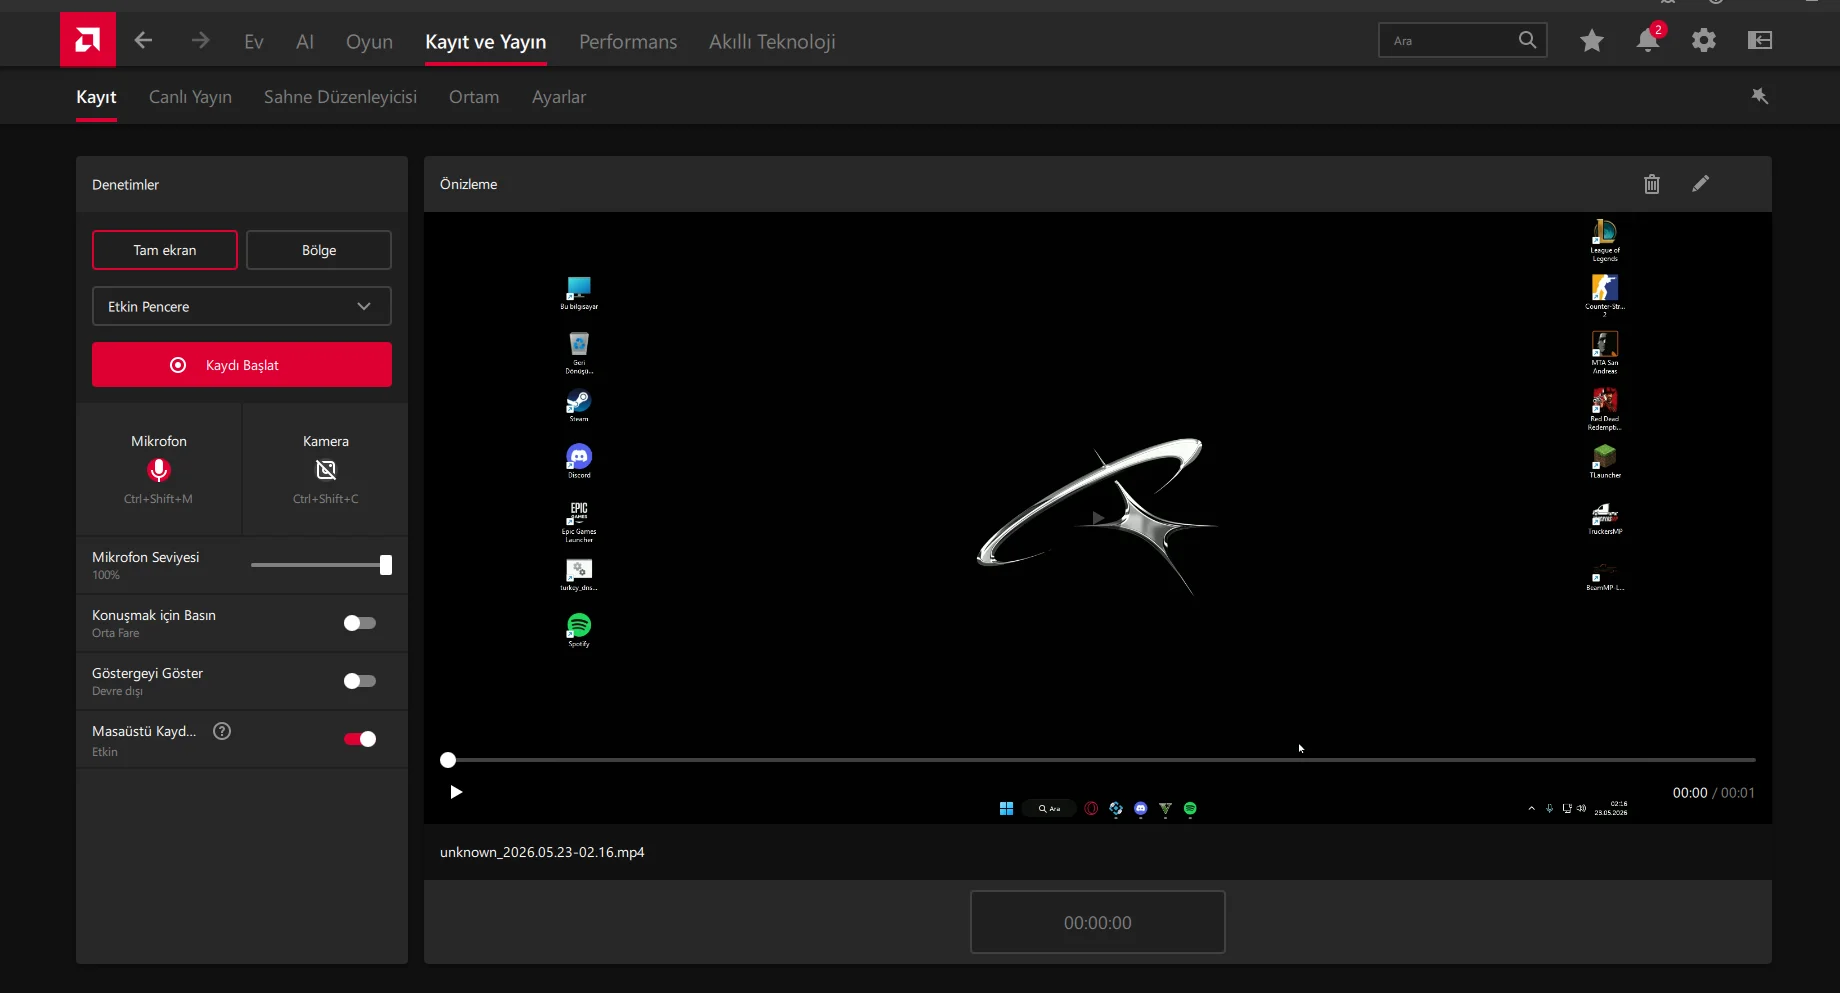This screenshot has height=993, width=1840.
Task: Click the 00:00:00 timecode box
Action: click(x=1098, y=922)
